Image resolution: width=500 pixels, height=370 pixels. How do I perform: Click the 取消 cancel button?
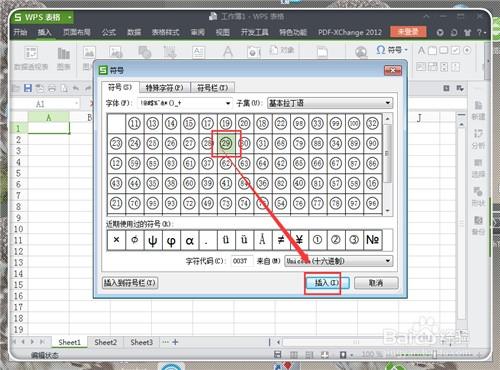click(x=376, y=283)
